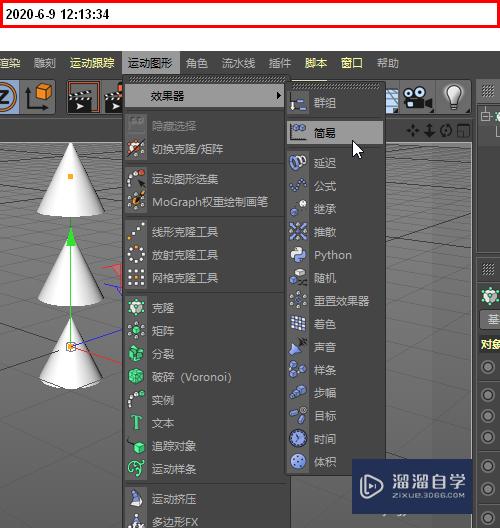Open the 运动图形 menu
The image size is (500, 528).
150,63
